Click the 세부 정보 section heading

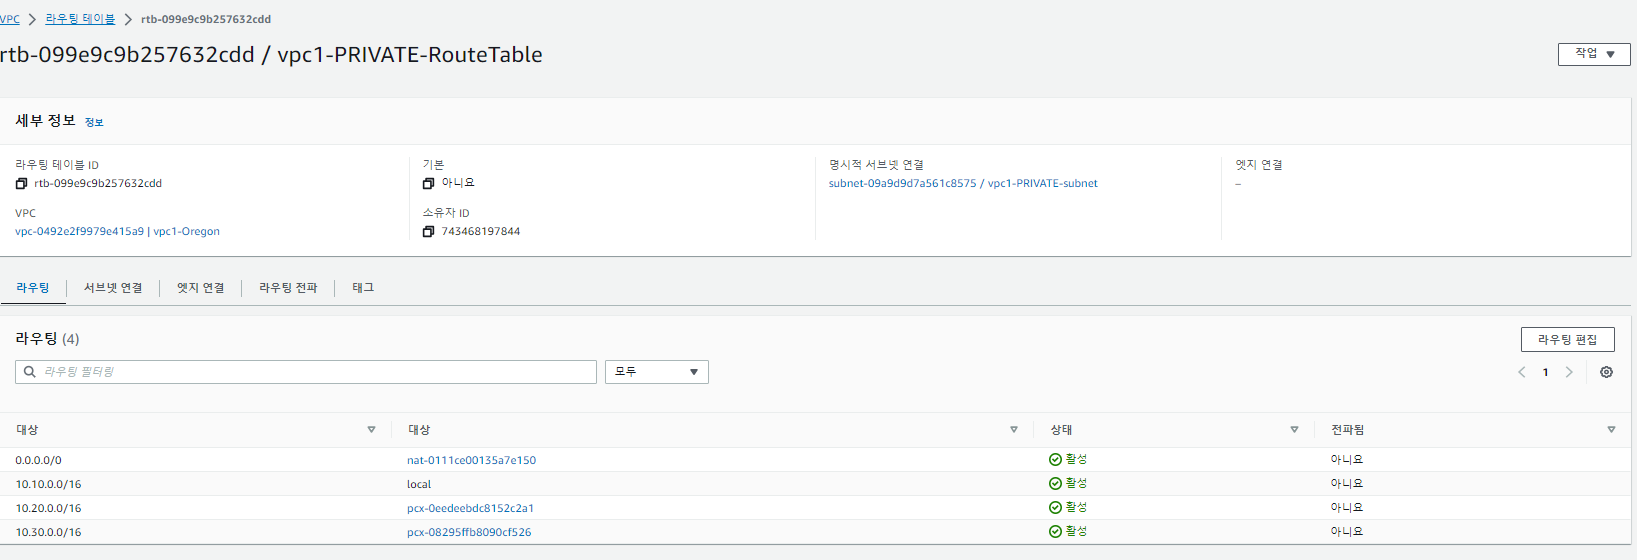tap(45, 121)
